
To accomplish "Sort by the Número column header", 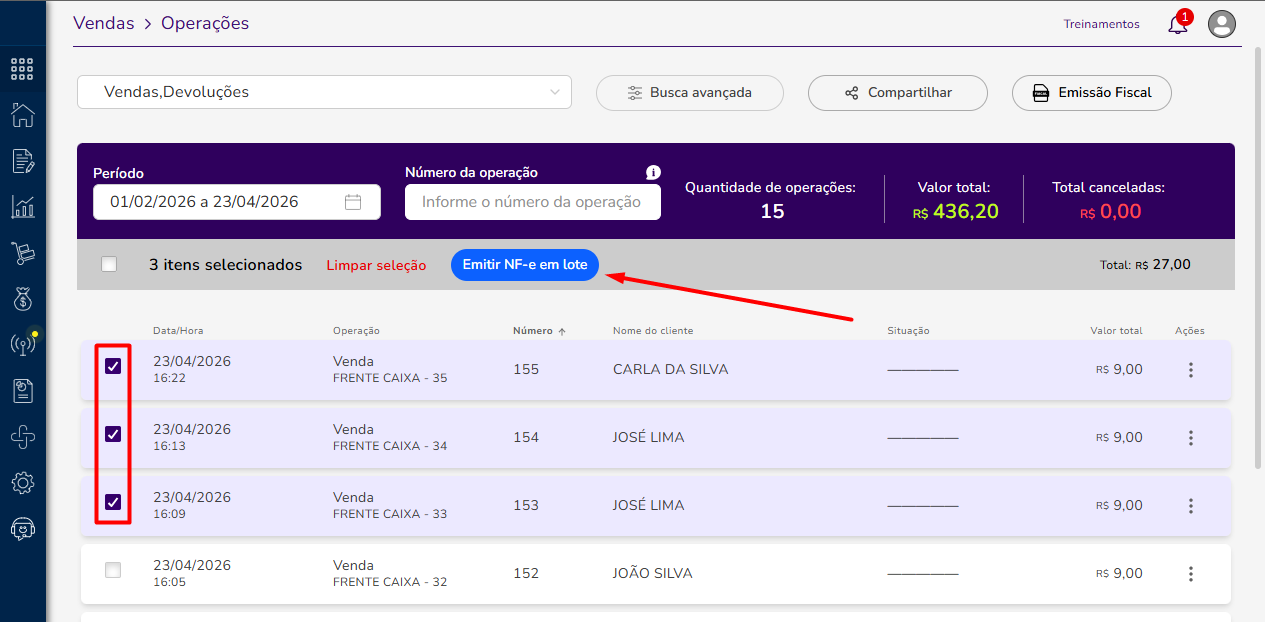I will point(532,331).
